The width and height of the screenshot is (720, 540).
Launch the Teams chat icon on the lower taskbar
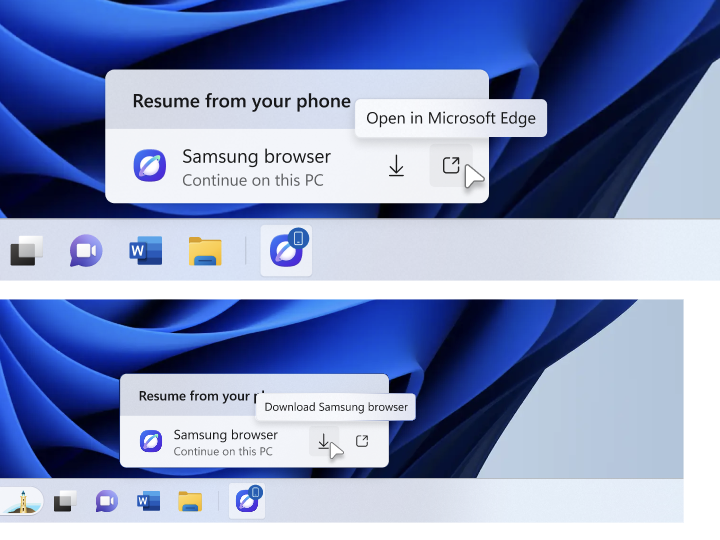[x=107, y=501]
